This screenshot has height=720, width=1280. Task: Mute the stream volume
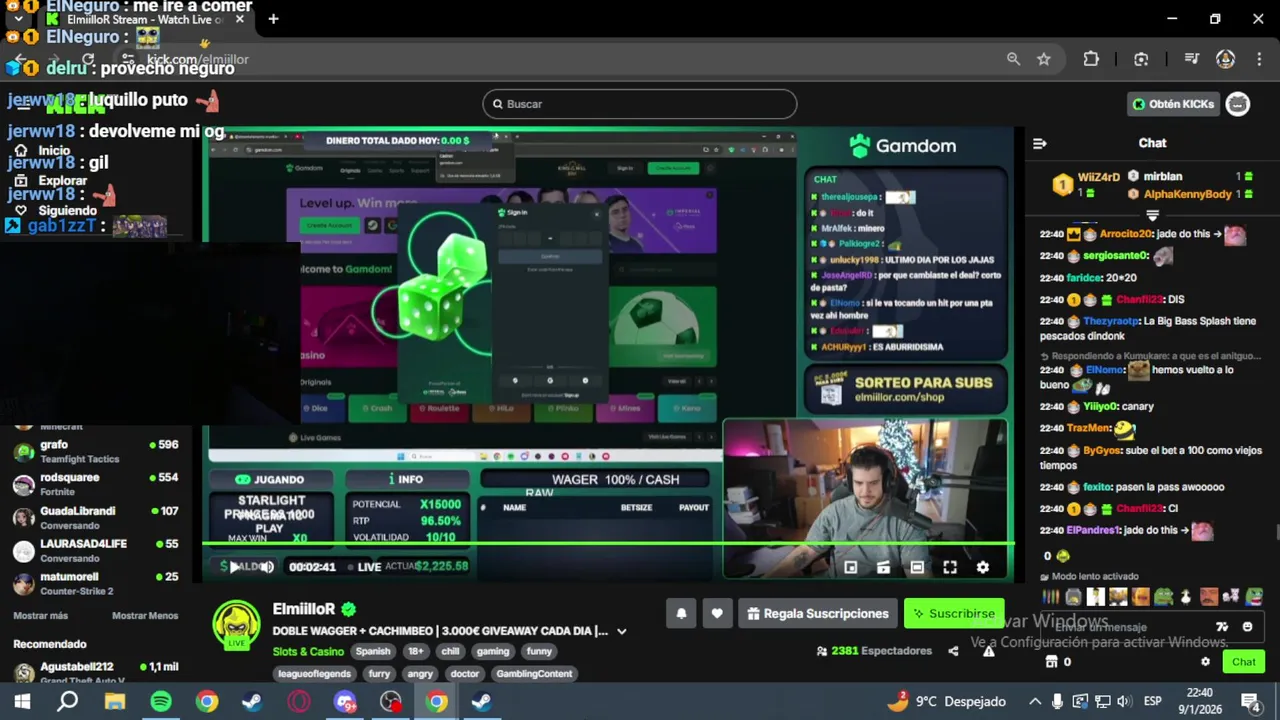click(x=267, y=567)
